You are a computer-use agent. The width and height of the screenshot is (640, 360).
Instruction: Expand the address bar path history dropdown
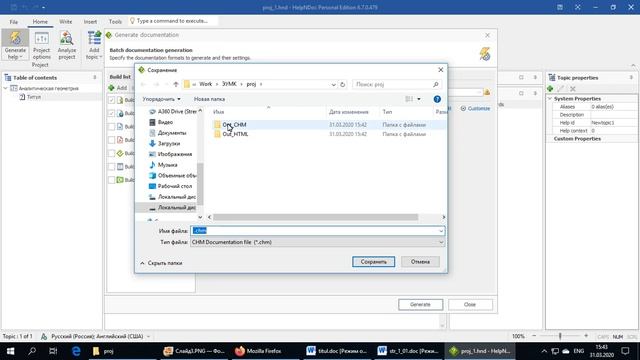pos(333,84)
